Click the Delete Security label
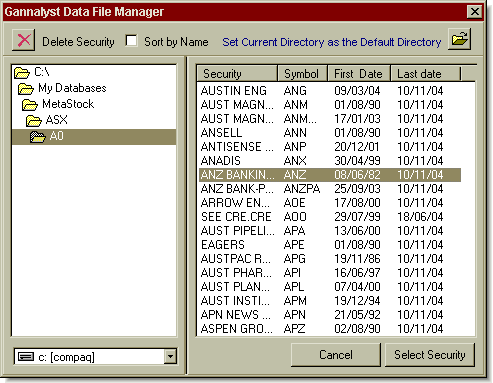493x383 pixels. (x=78, y=42)
